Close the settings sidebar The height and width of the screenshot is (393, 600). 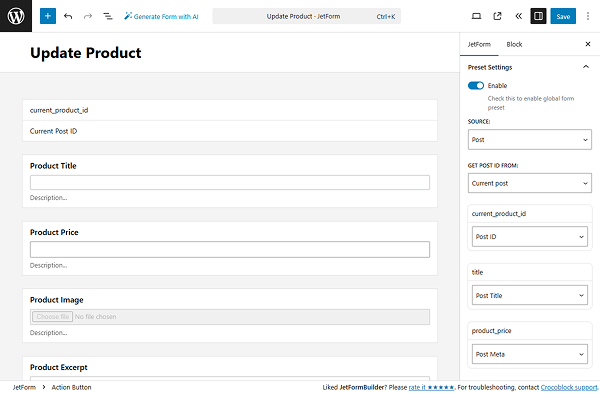pos(588,44)
